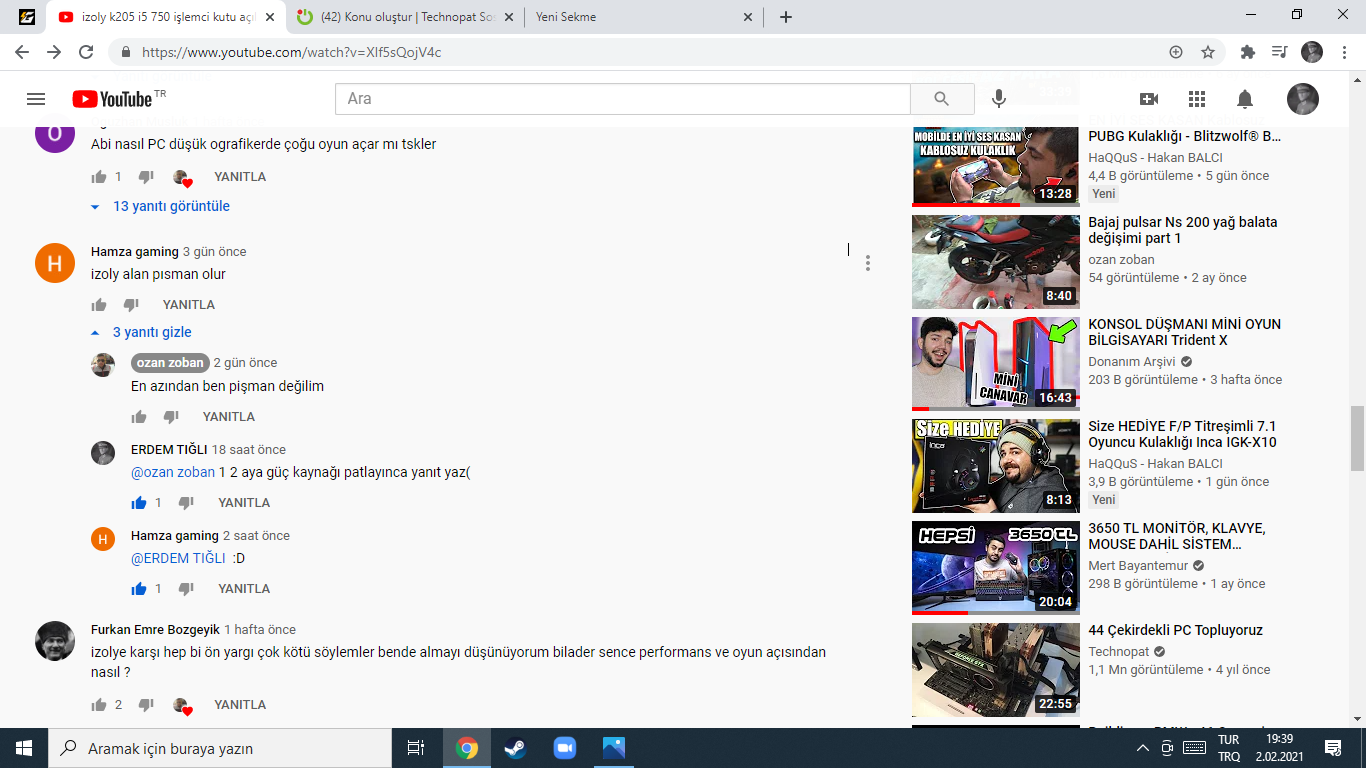Click the YouTube search input field
This screenshot has width=1366, height=768.
(623, 99)
